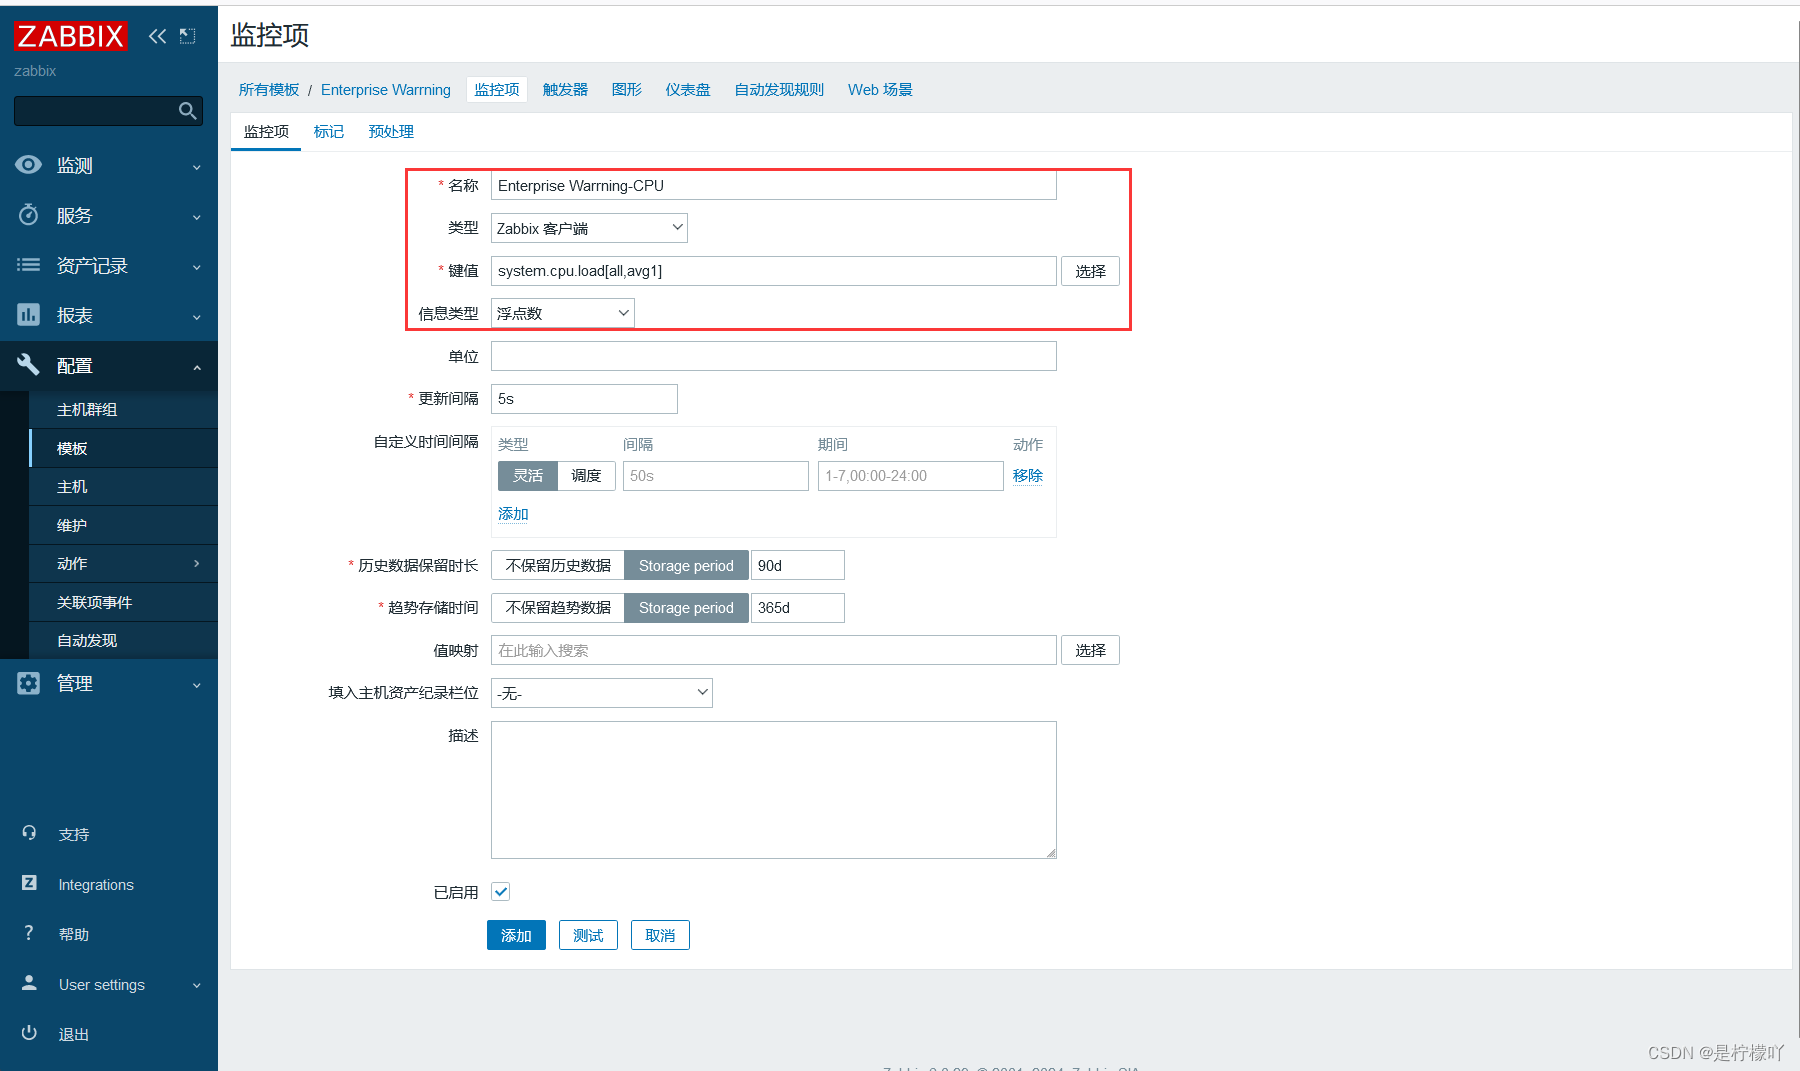1800x1071 pixels.
Task: Open 自动发现规则 in template navigation
Action: (x=779, y=89)
